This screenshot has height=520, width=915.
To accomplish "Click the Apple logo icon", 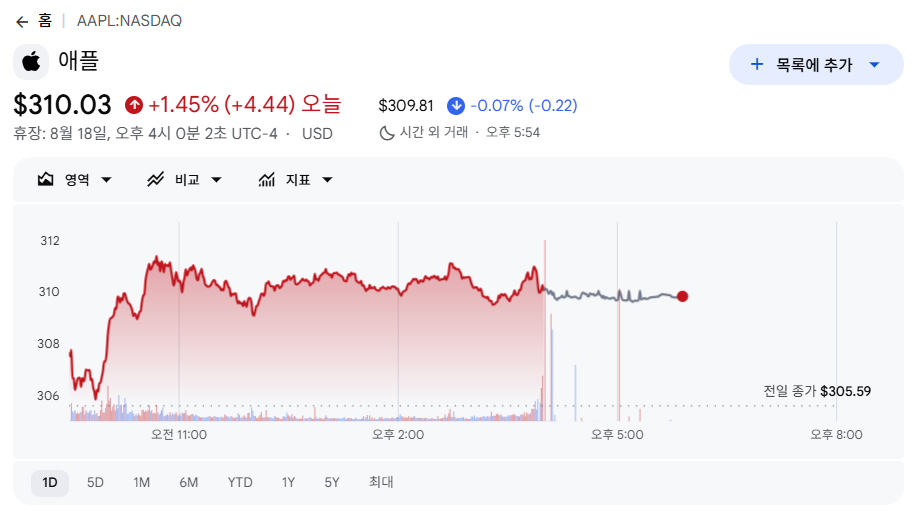I will click(x=31, y=62).
